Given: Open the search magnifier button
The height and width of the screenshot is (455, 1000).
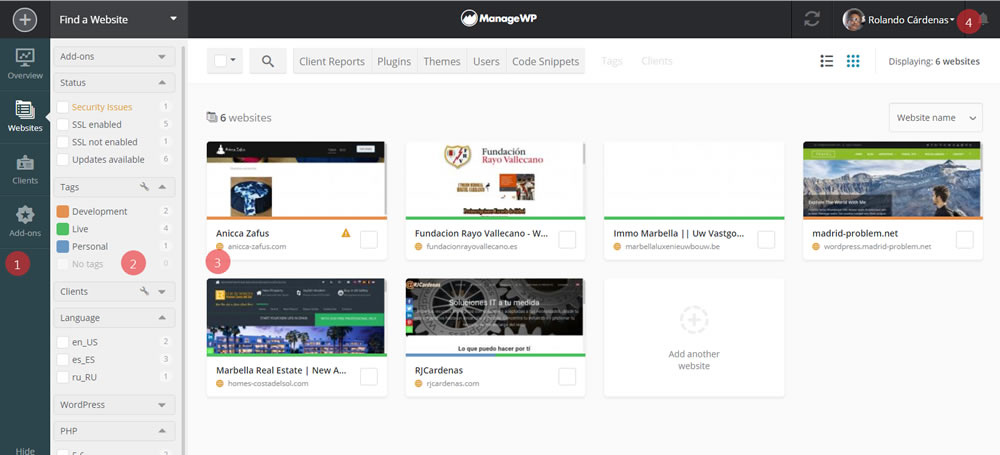Looking at the screenshot, I should pyautogui.click(x=268, y=61).
